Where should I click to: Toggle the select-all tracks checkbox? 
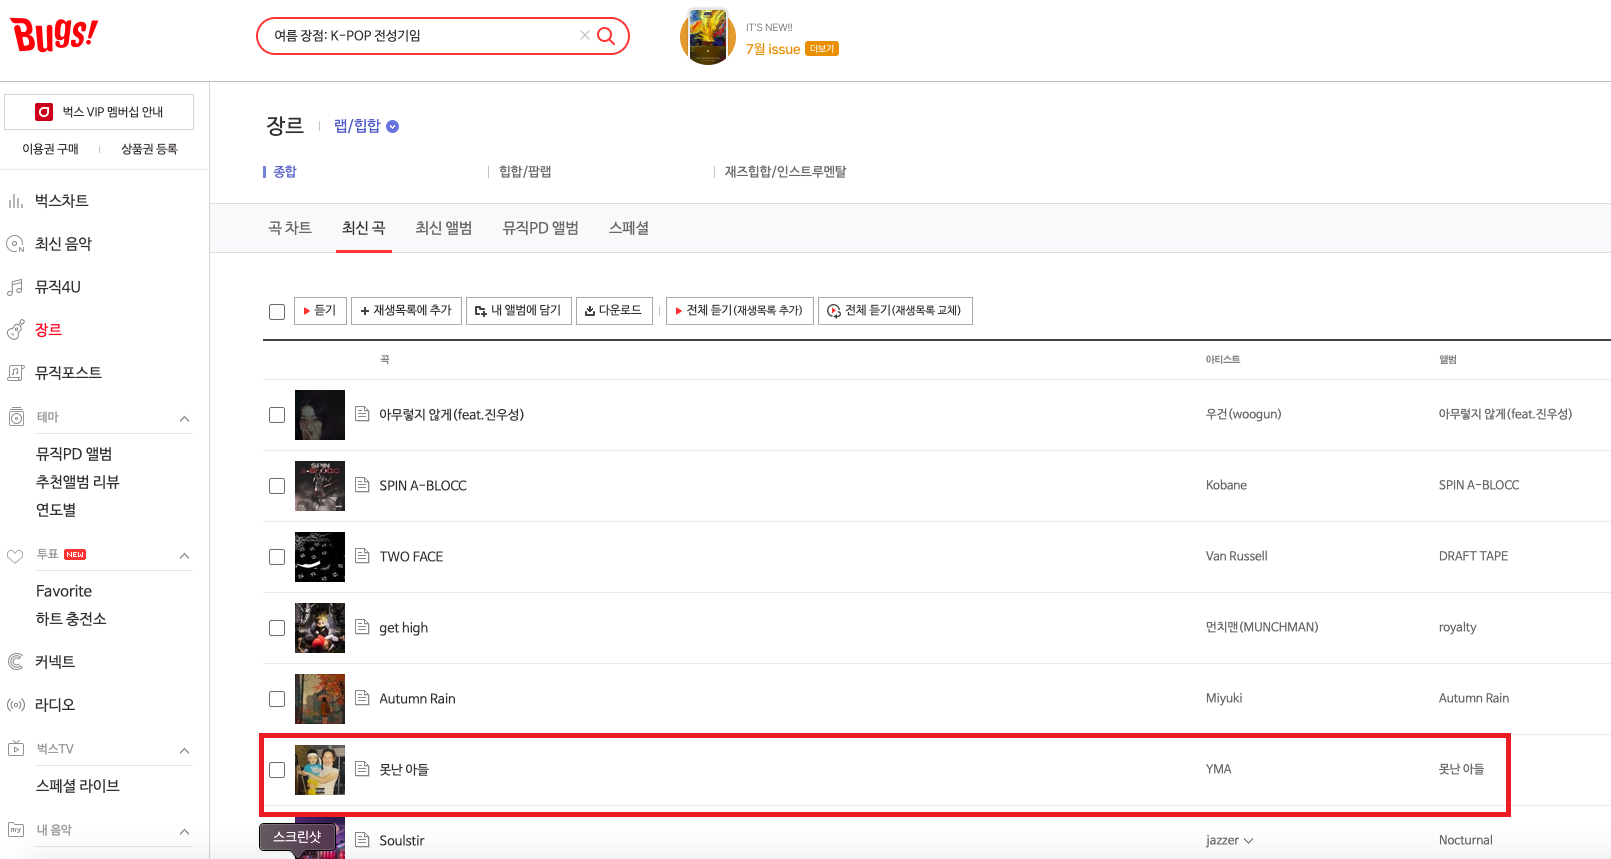277,312
